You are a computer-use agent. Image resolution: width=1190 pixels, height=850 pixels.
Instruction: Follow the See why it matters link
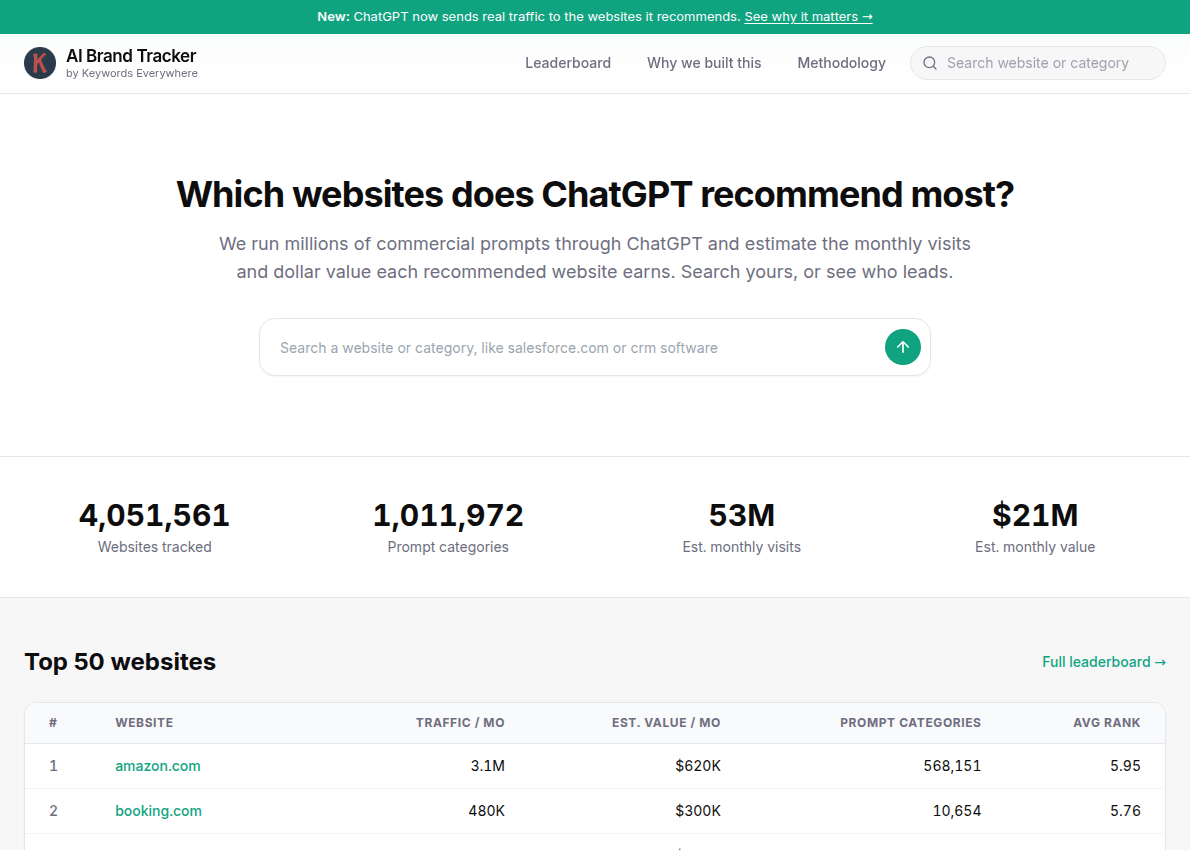click(808, 17)
